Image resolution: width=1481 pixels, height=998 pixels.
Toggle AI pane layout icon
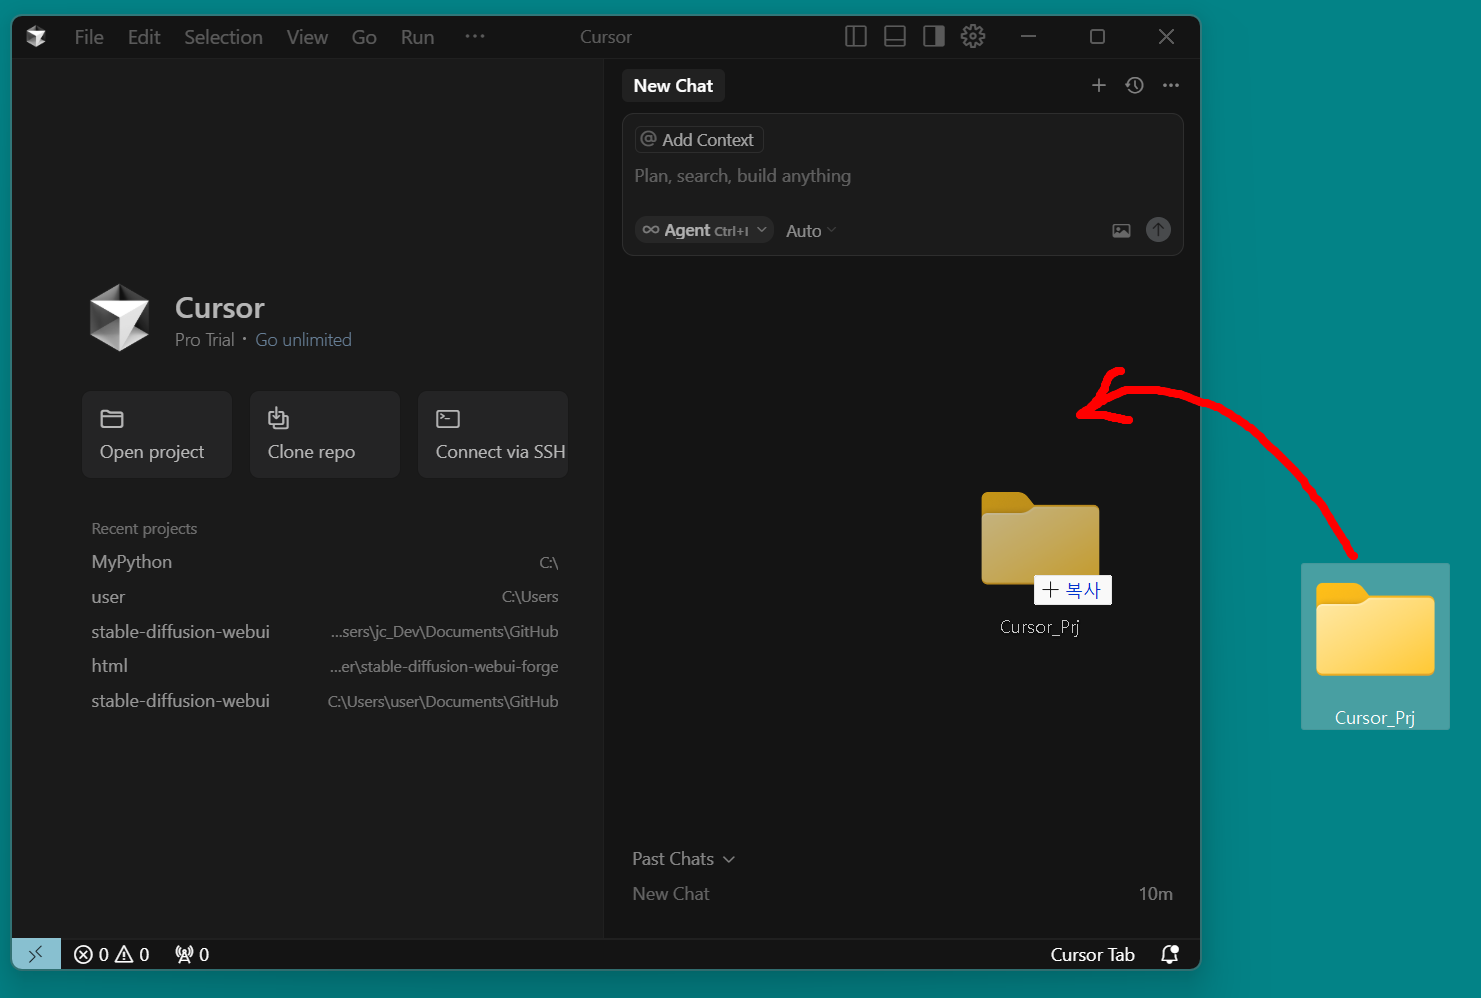coord(934,37)
